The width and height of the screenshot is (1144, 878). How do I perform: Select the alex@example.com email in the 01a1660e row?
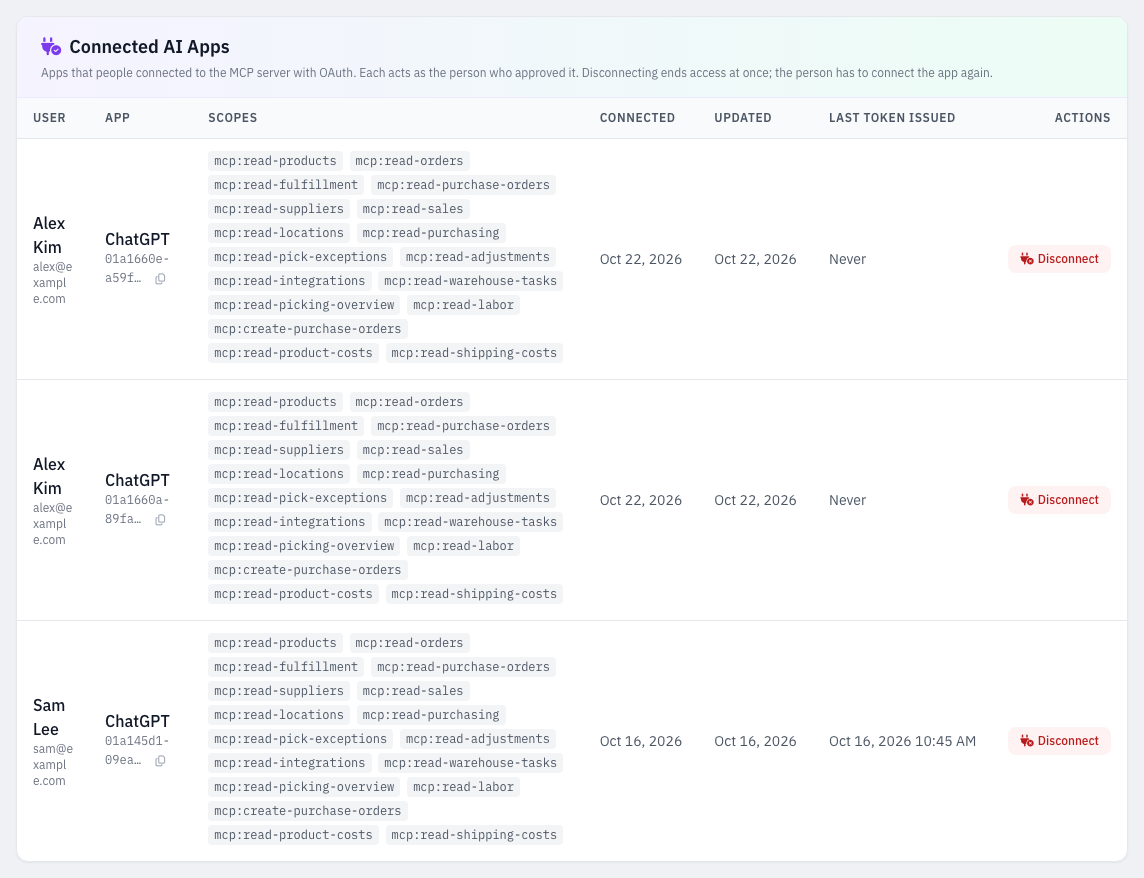click(53, 282)
